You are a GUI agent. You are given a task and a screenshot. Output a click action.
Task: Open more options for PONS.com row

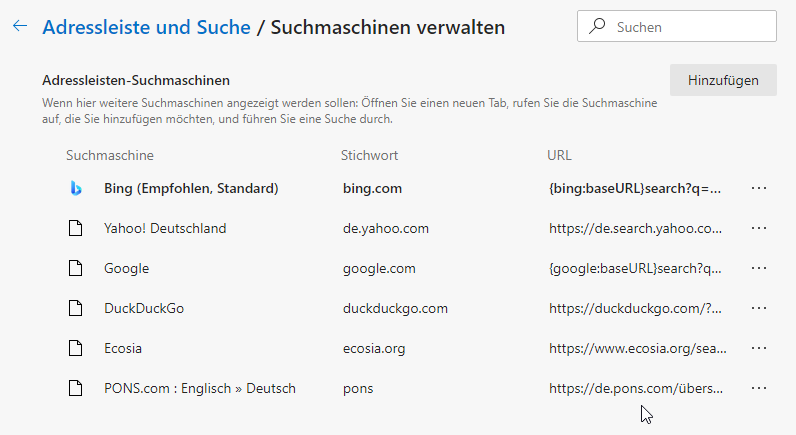[x=759, y=388]
